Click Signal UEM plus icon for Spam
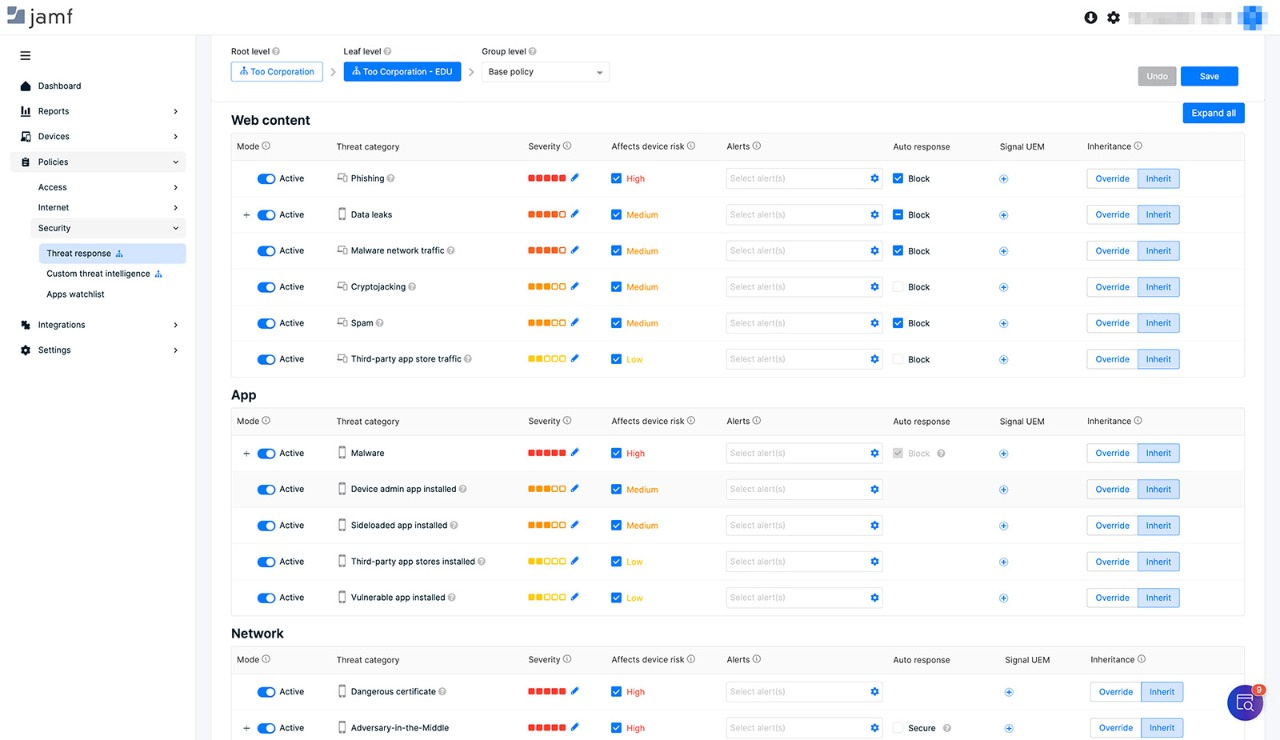1280x740 pixels. 1004,324
